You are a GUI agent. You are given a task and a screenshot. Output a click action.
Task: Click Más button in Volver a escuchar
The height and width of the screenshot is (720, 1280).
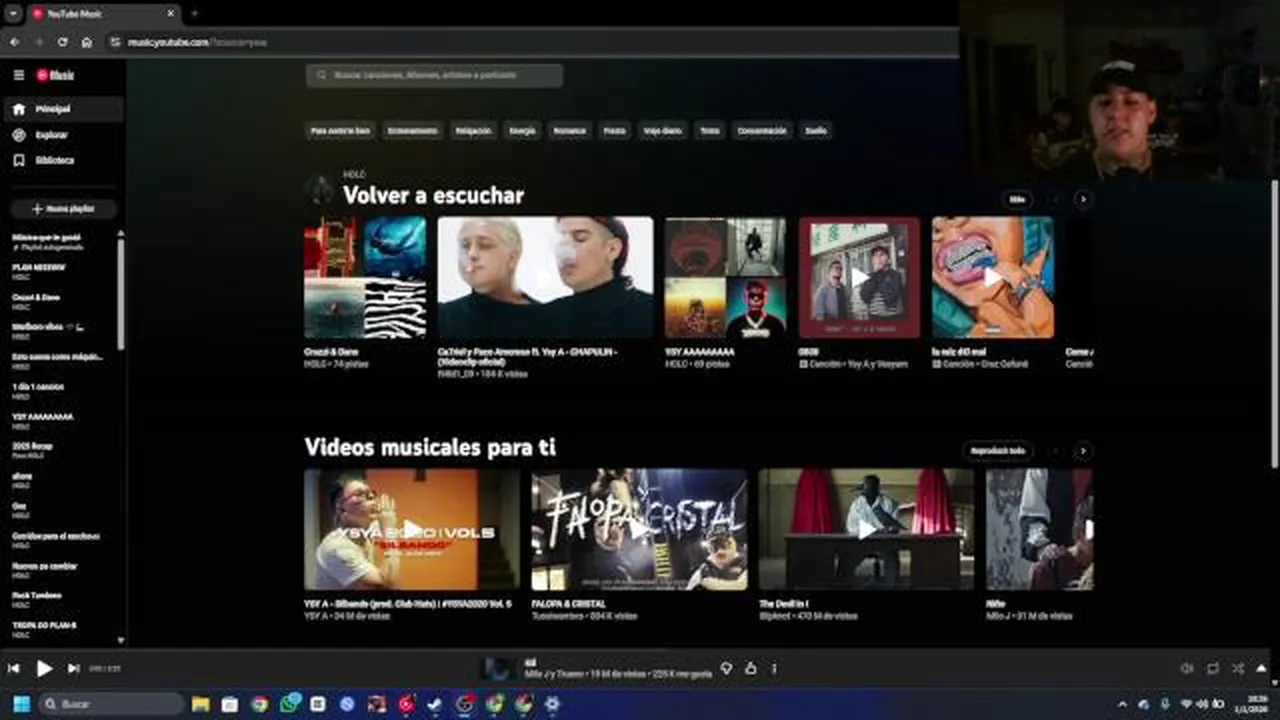(1017, 199)
